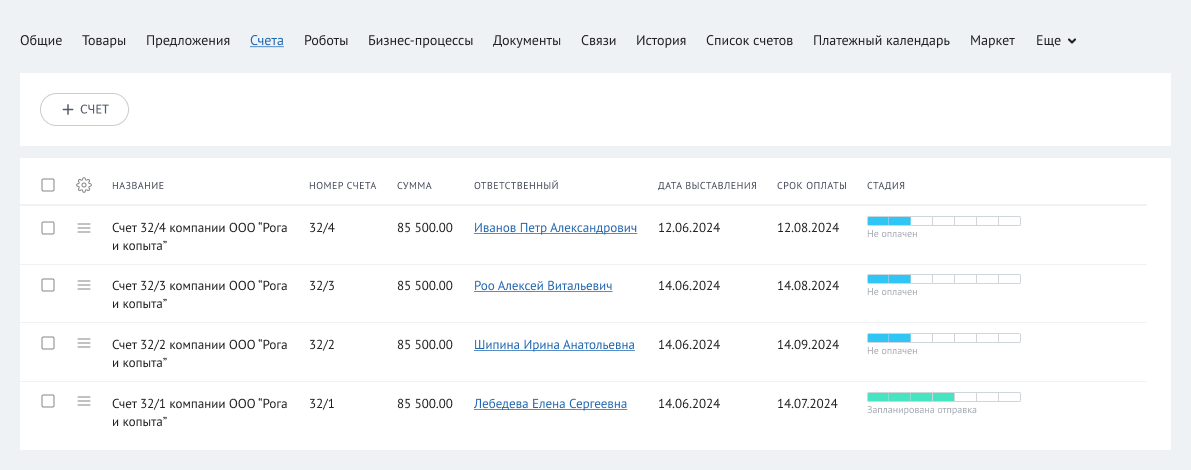Open row menu for invoice 32/2
This screenshot has width=1191, height=470.
coord(84,343)
